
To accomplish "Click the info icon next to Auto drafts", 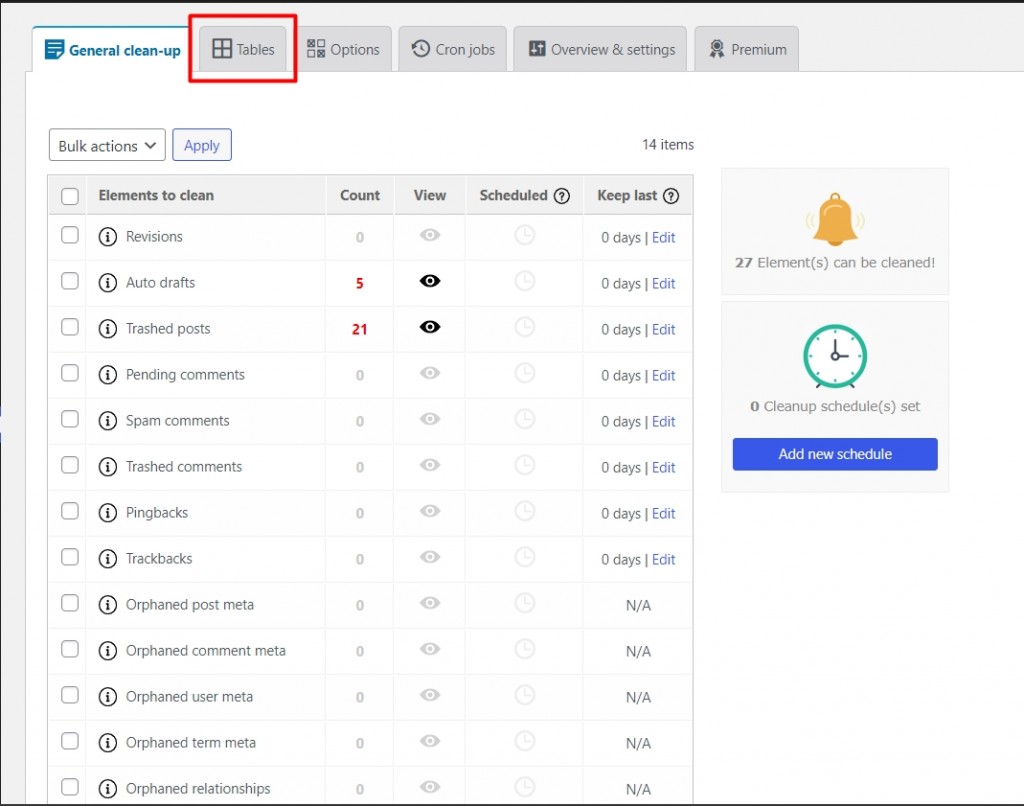I will [108, 283].
